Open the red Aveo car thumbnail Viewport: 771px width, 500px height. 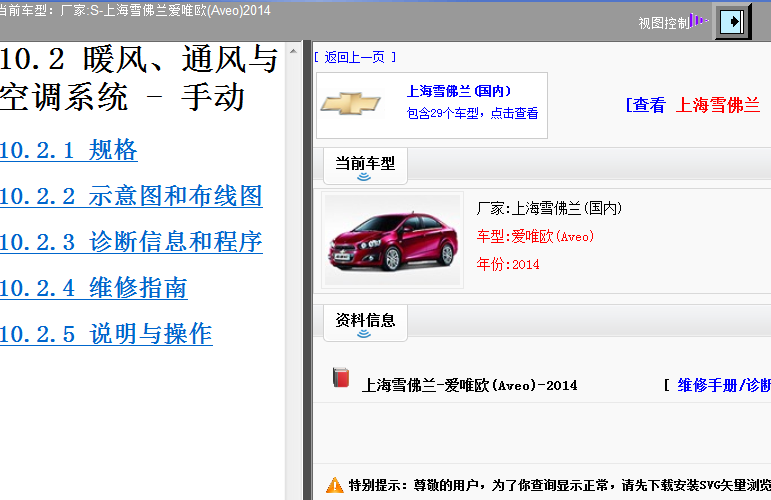tap(392, 240)
